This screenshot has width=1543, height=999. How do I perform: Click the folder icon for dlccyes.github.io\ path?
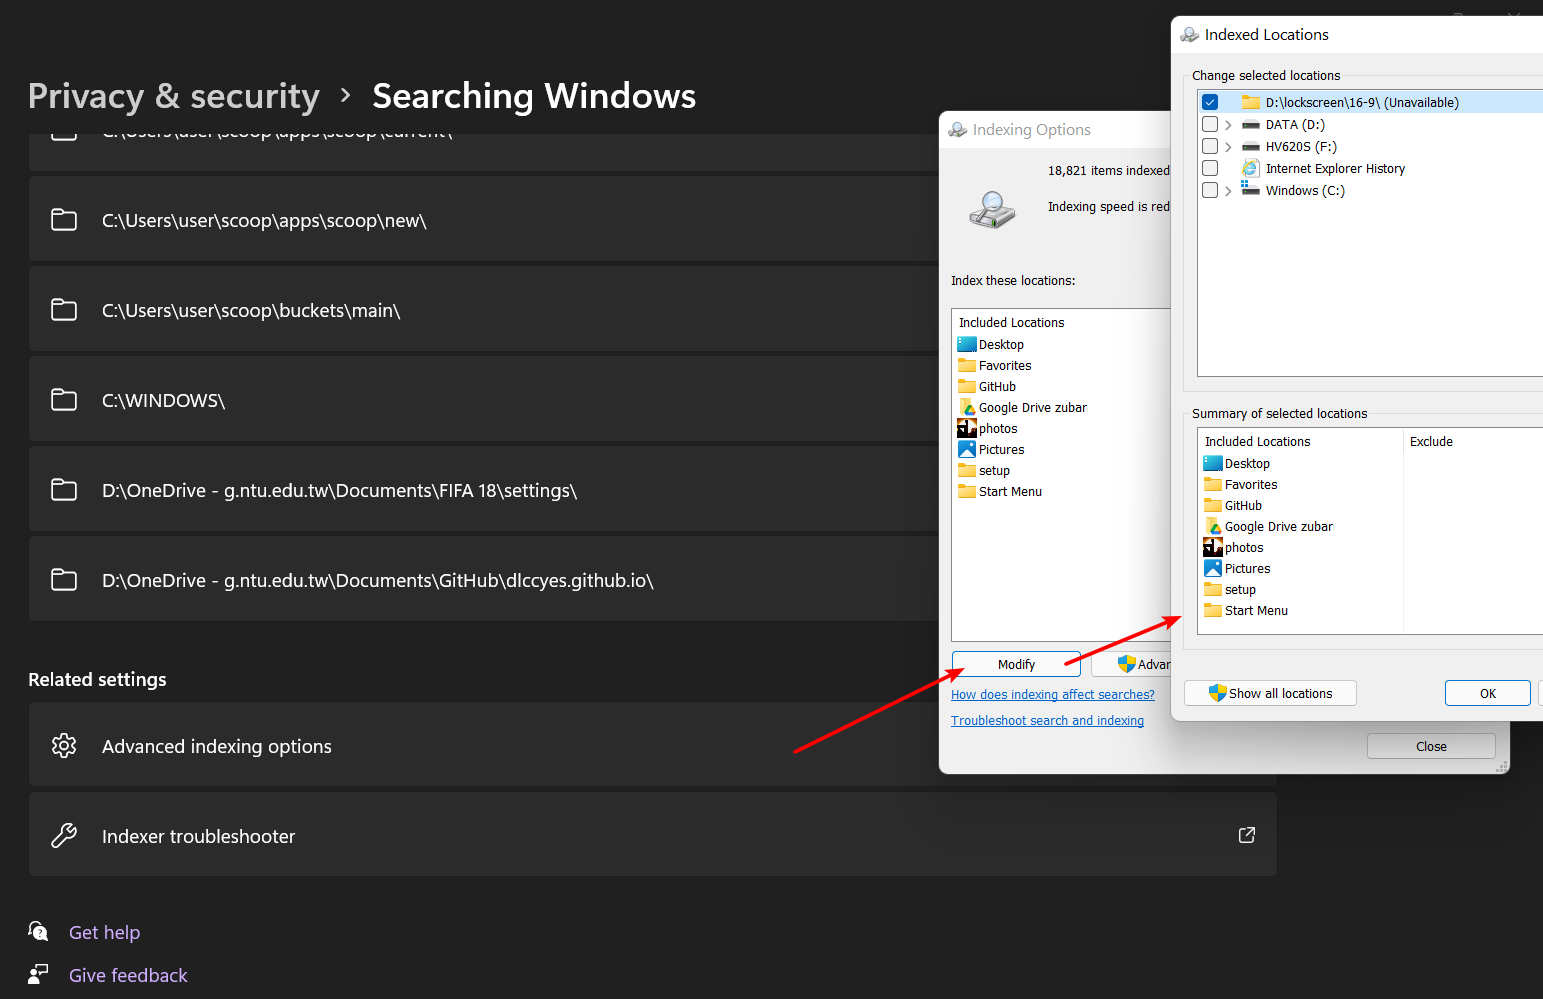tap(64, 580)
